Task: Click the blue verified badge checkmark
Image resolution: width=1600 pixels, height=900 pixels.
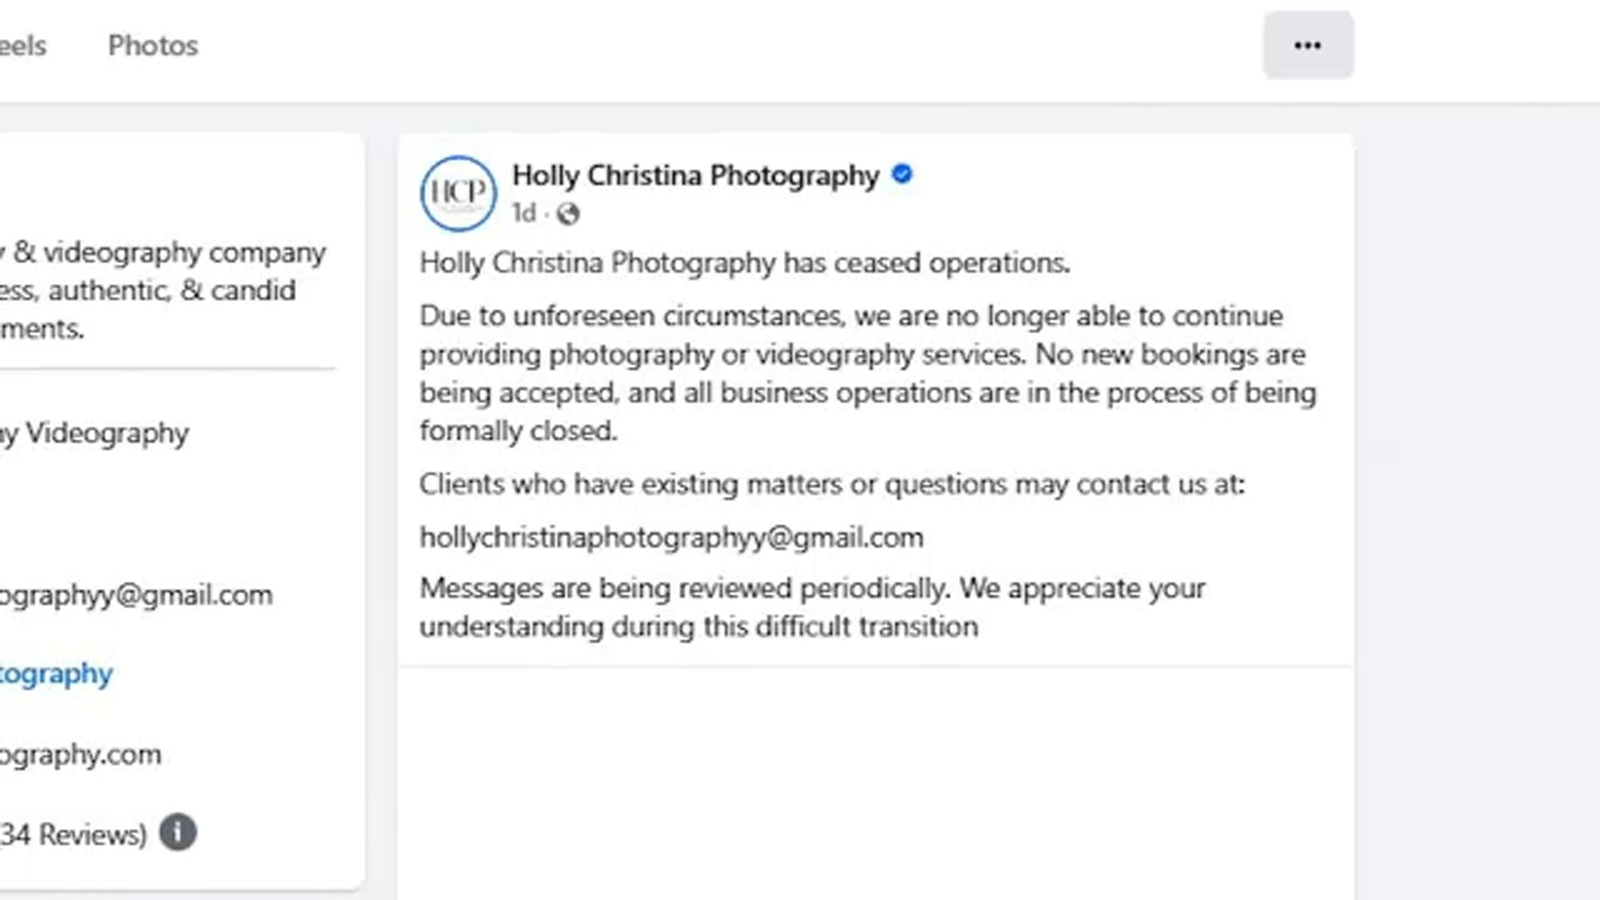Action: tap(902, 174)
